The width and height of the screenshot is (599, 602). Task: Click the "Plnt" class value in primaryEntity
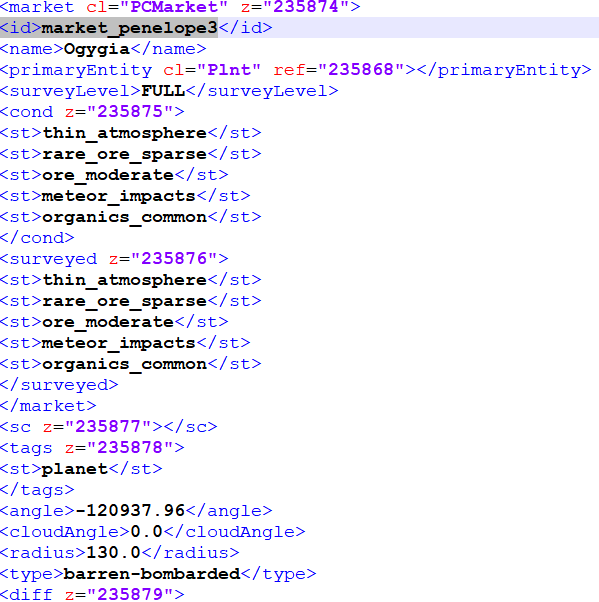pyautogui.click(x=229, y=70)
